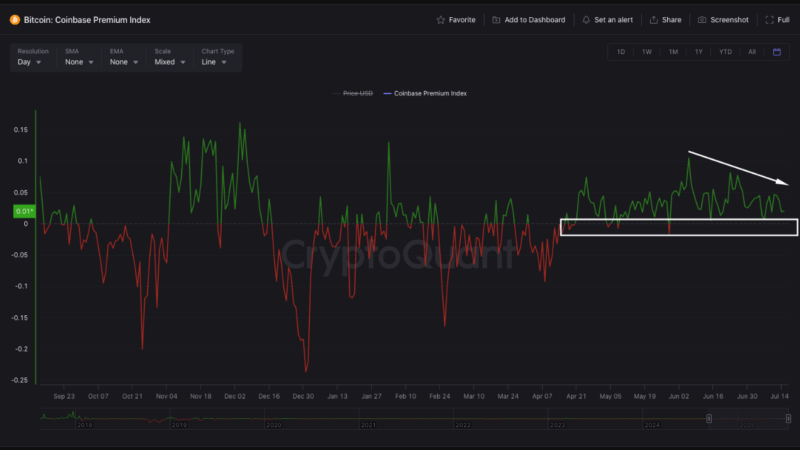
Task: Click the Set an alert label
Action: point(613,20)
